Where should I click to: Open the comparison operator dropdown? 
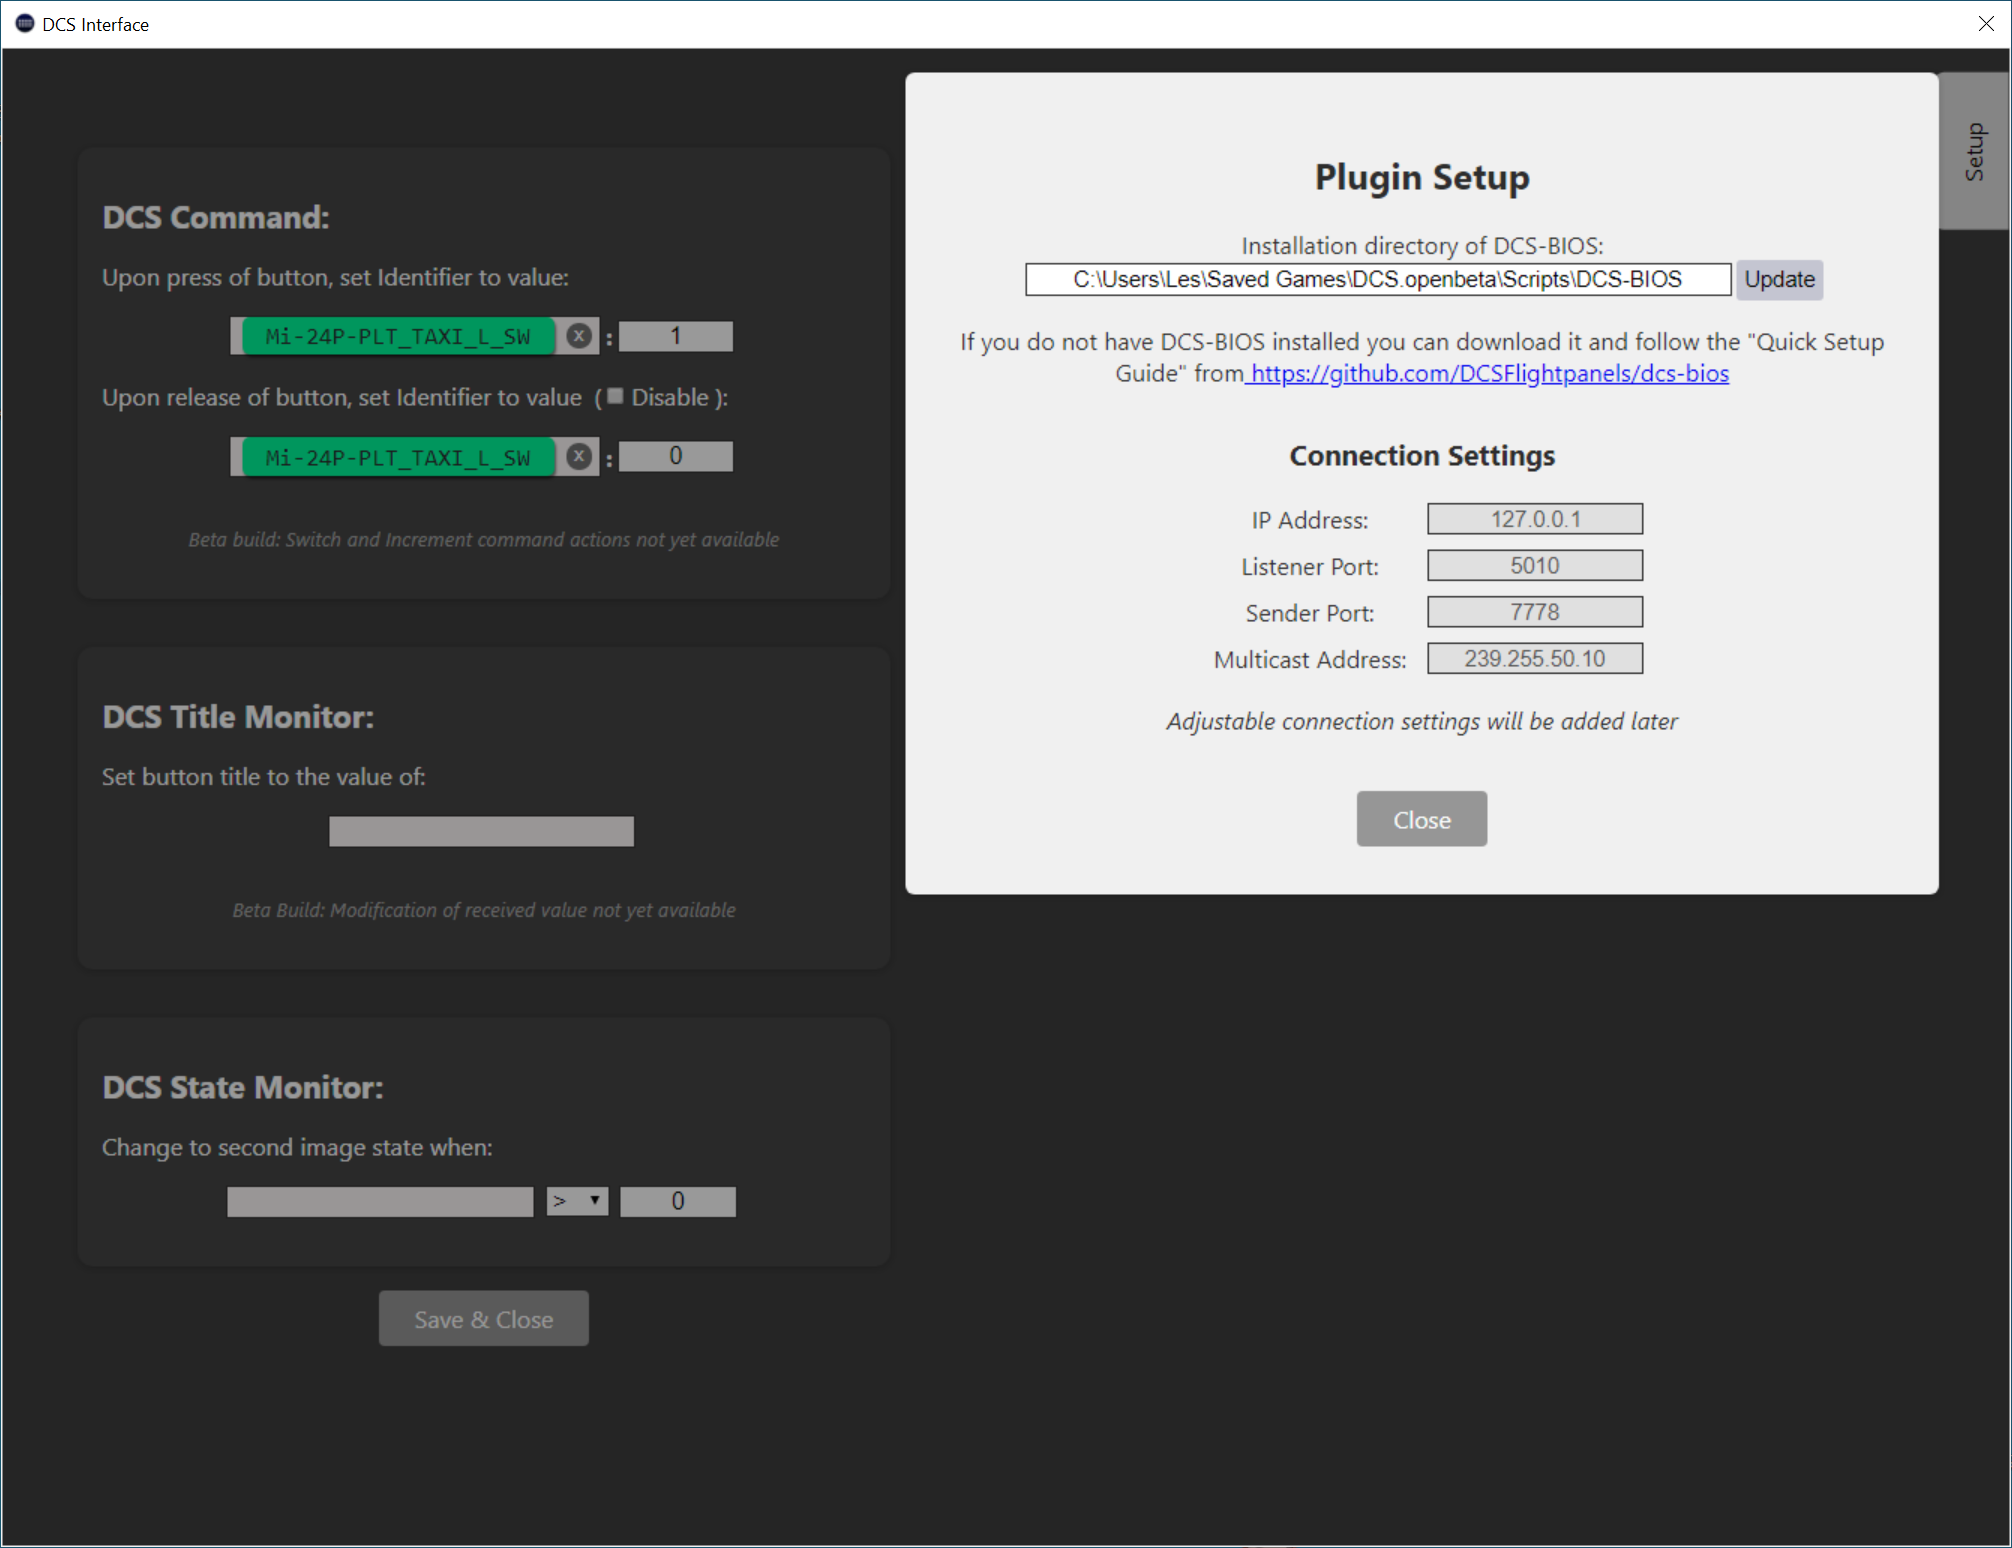point(577,1201)
